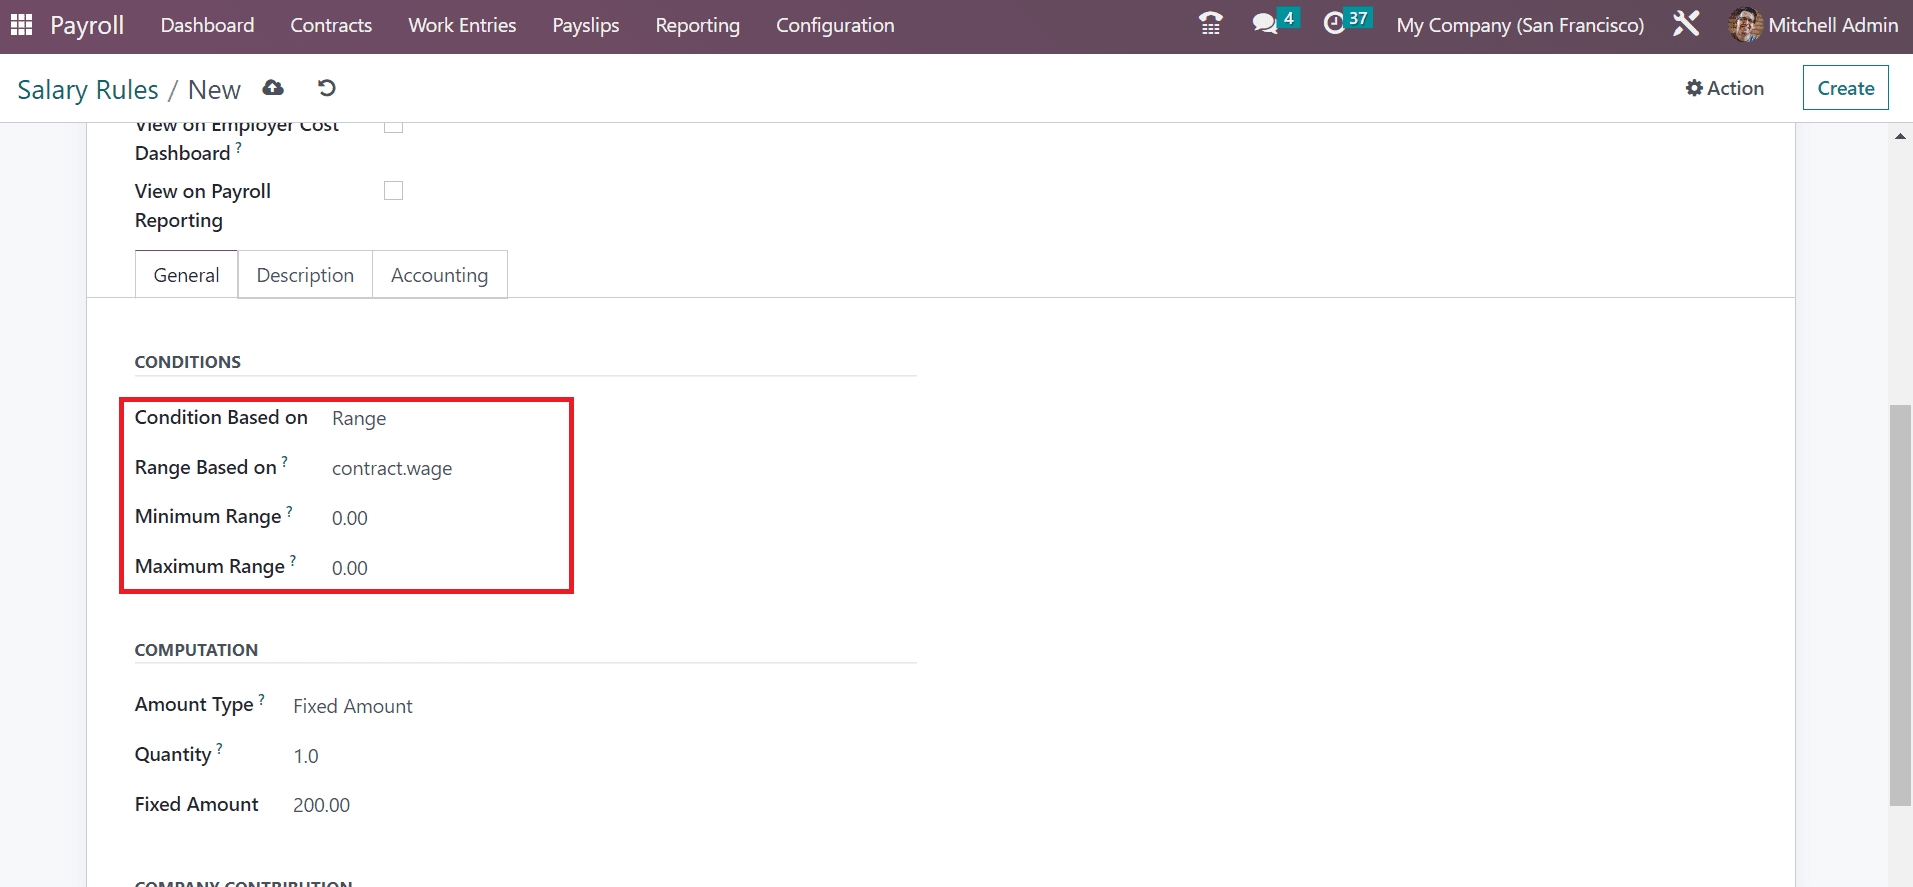This screenshot has width=1913, height=887.
Task: Open the conversations chat icon
Action: point(1265,24)
